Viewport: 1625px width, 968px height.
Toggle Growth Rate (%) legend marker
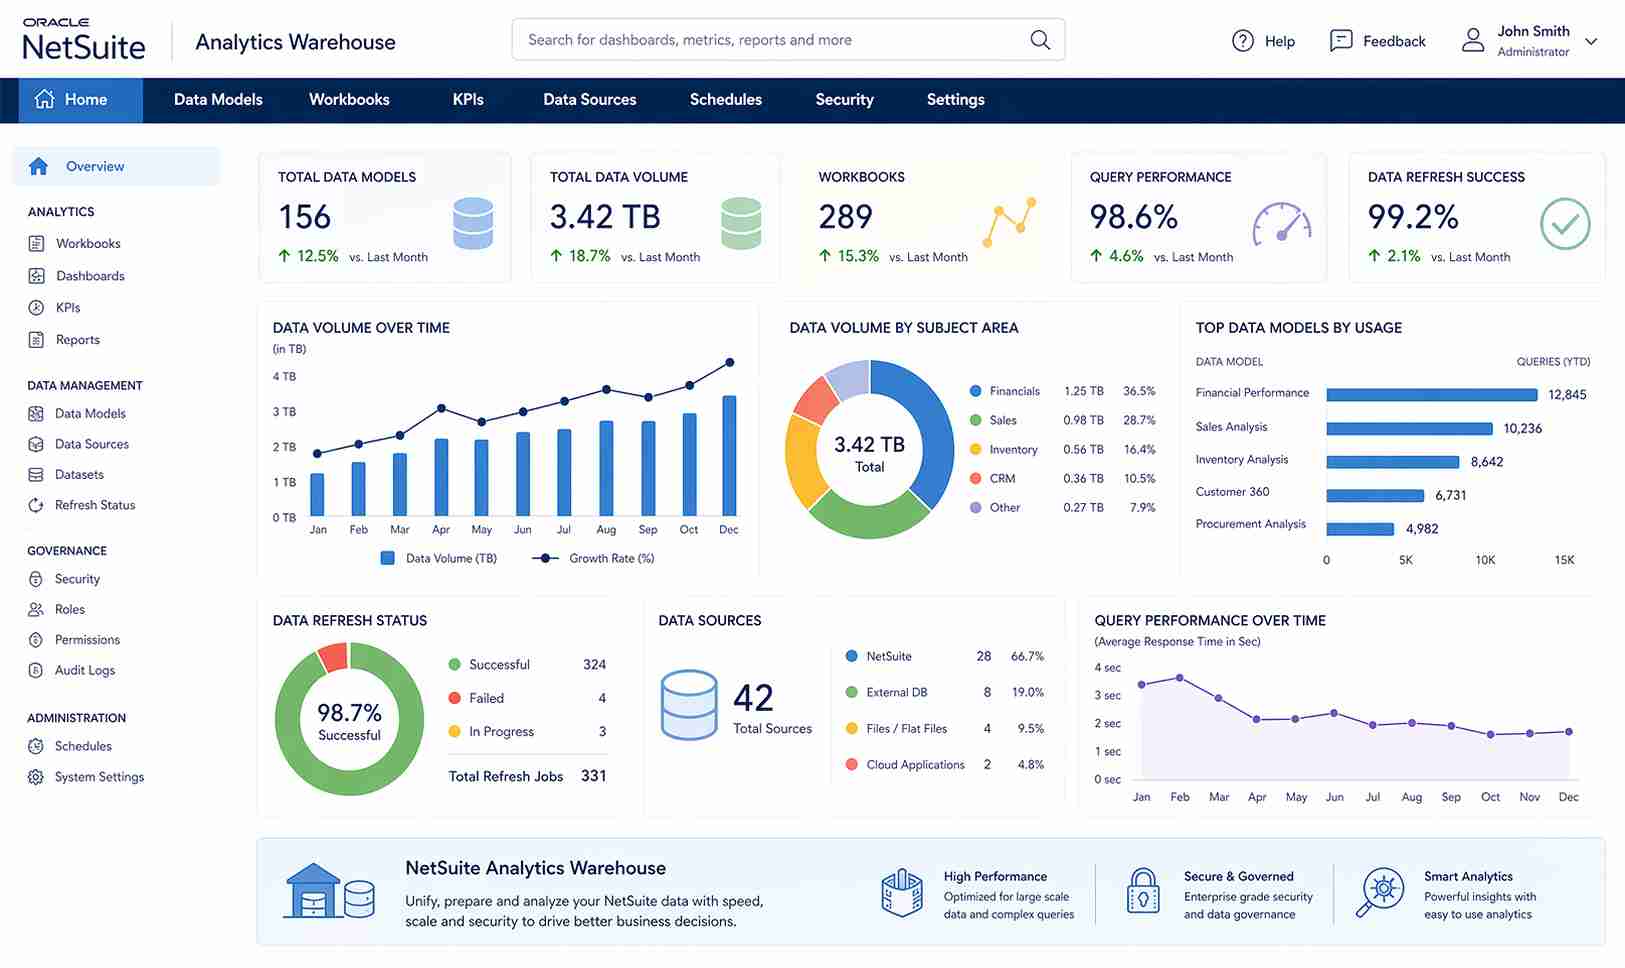(545, 558)
